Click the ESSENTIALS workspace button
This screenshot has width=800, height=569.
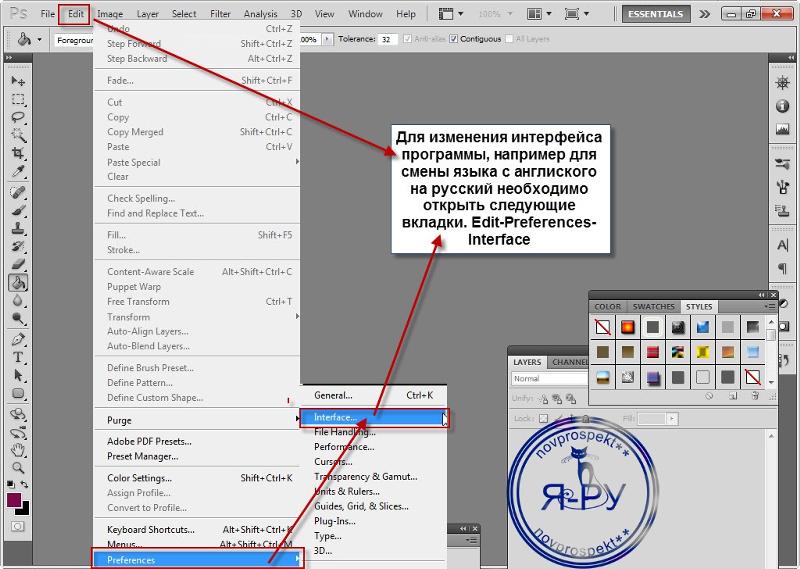pos(656,14)
